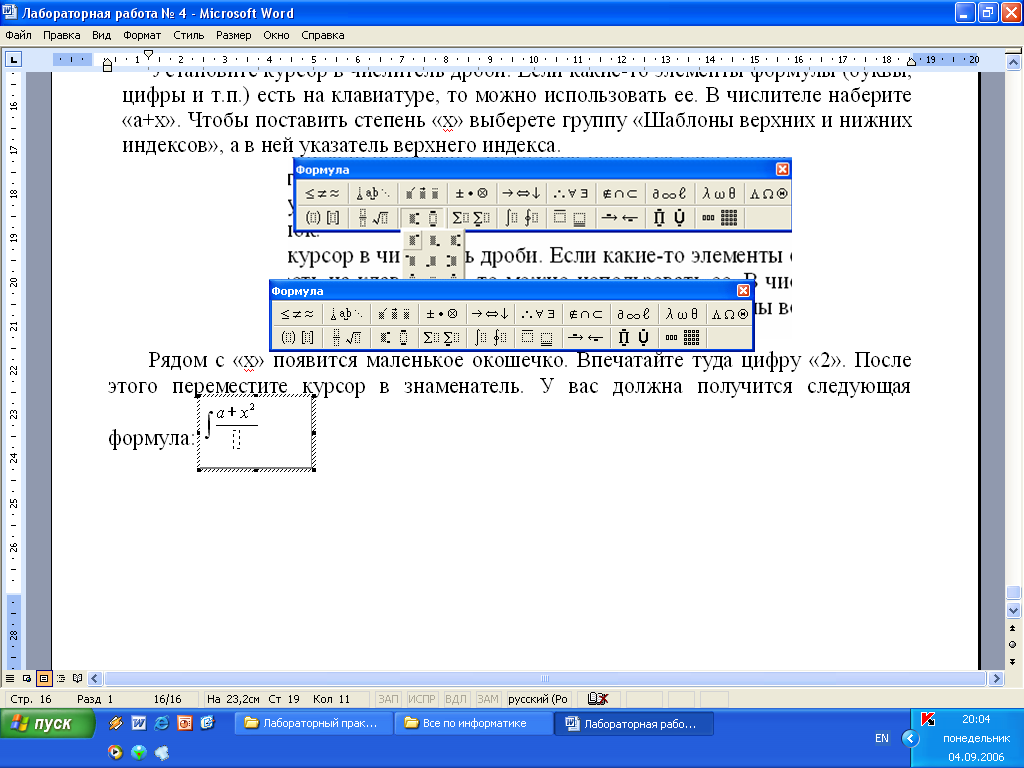Image resolution: width=1024 pixels, height=768 pixels.
Task: Open the Вид menu
Action: pyautogui.click(x=101, y=35)
